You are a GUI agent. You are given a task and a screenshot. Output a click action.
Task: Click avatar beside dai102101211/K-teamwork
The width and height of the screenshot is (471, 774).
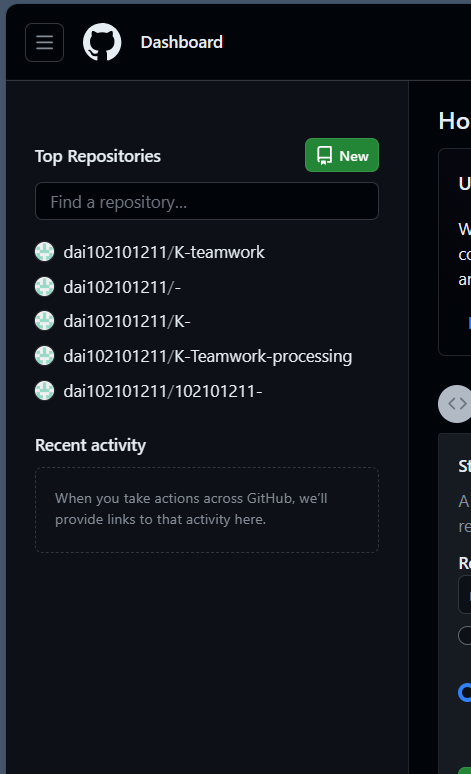(44, 252)
